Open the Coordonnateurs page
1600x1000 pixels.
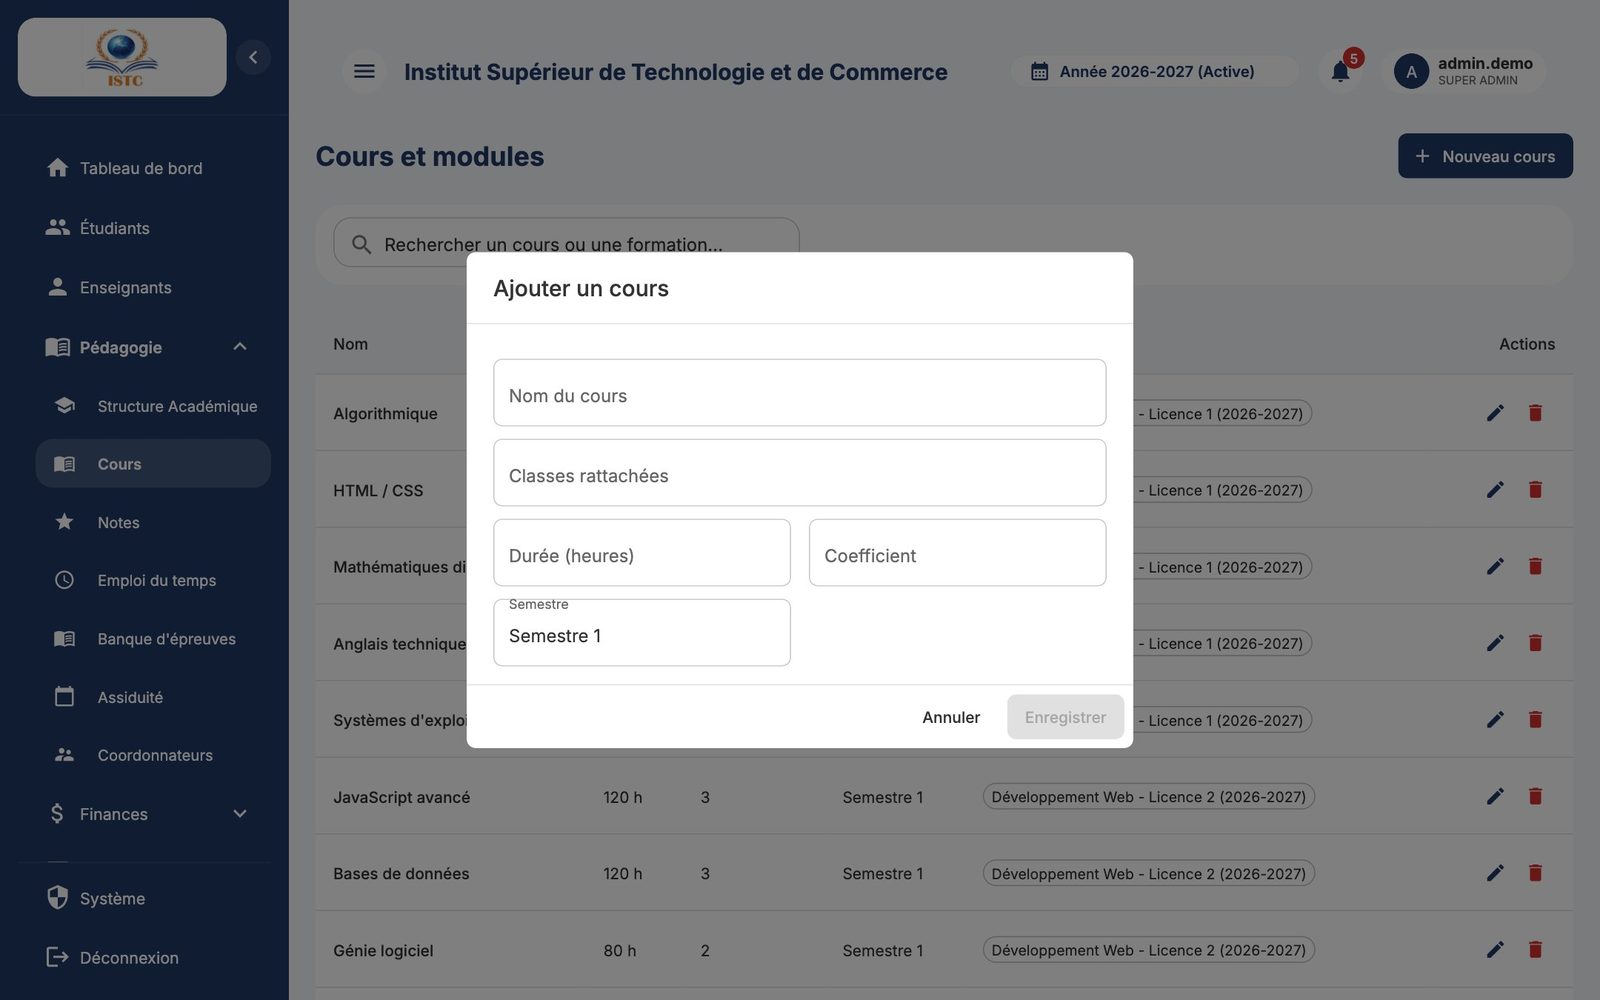(x=153, y=755)
